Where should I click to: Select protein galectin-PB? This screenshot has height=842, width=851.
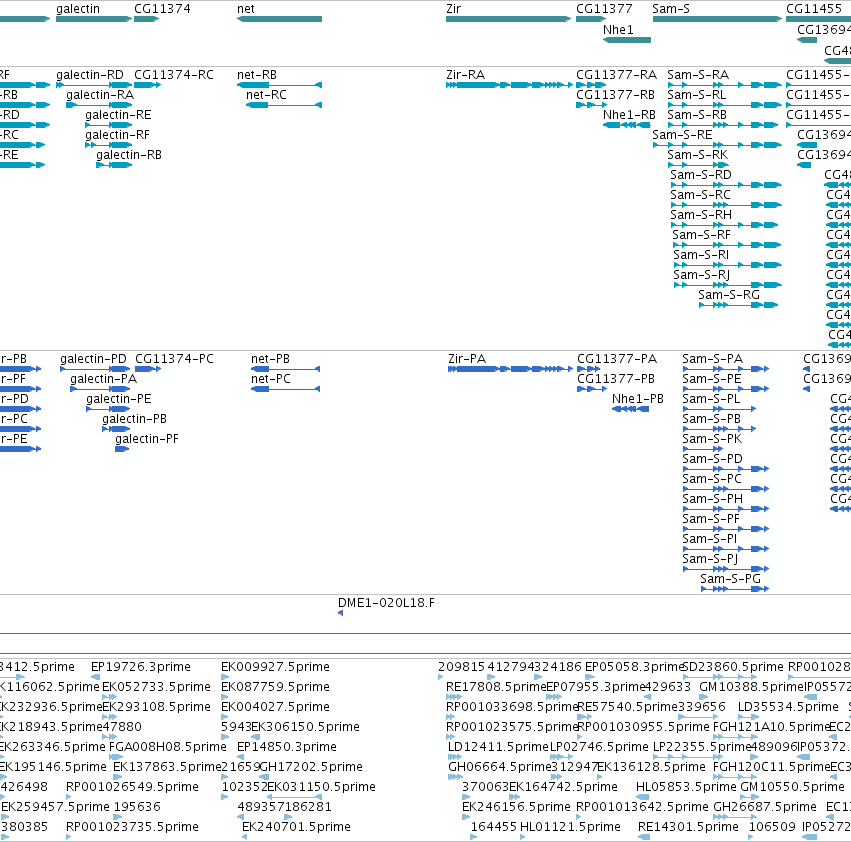click(116, 429)
